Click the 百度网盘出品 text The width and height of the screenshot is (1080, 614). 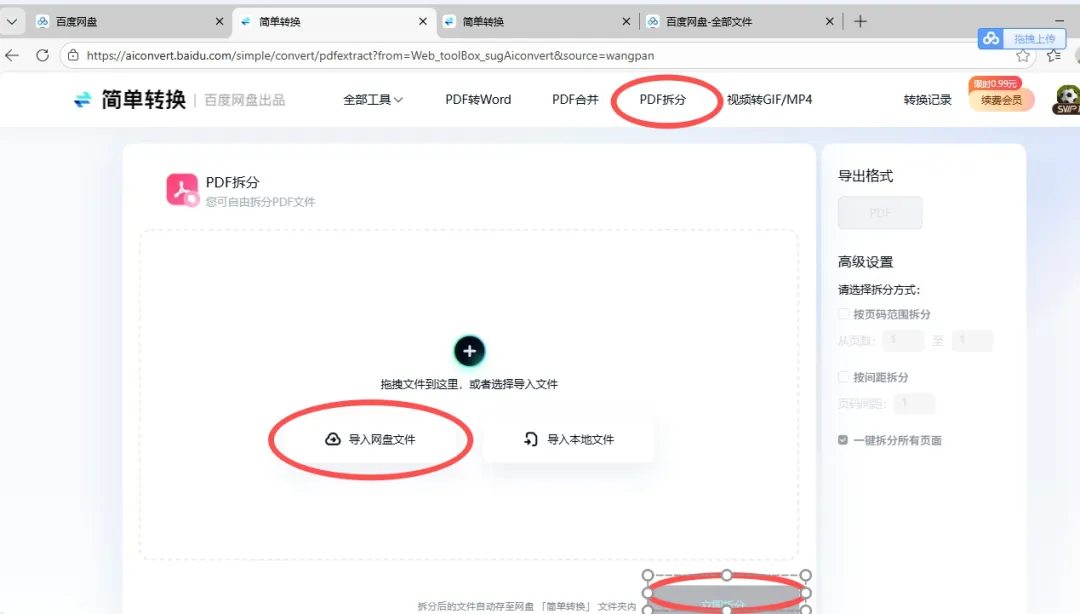[x=245, y=101]
